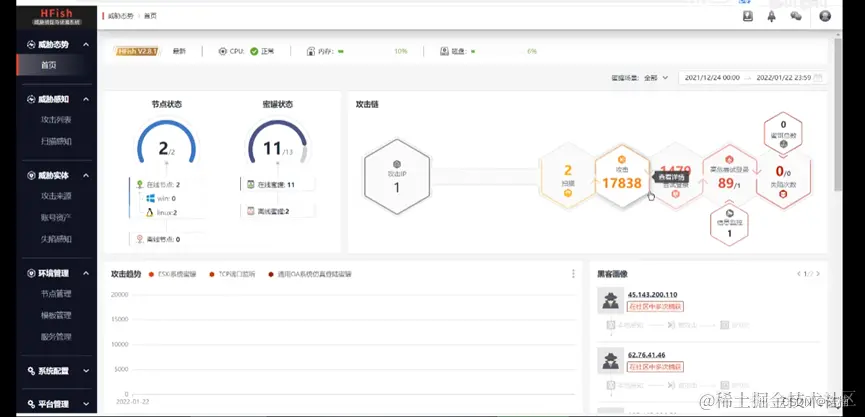Viewport: 865px width, 417px height.
Task: Click the 系统配置 key icon in sidebar
Action: click(x=31, y=371)
